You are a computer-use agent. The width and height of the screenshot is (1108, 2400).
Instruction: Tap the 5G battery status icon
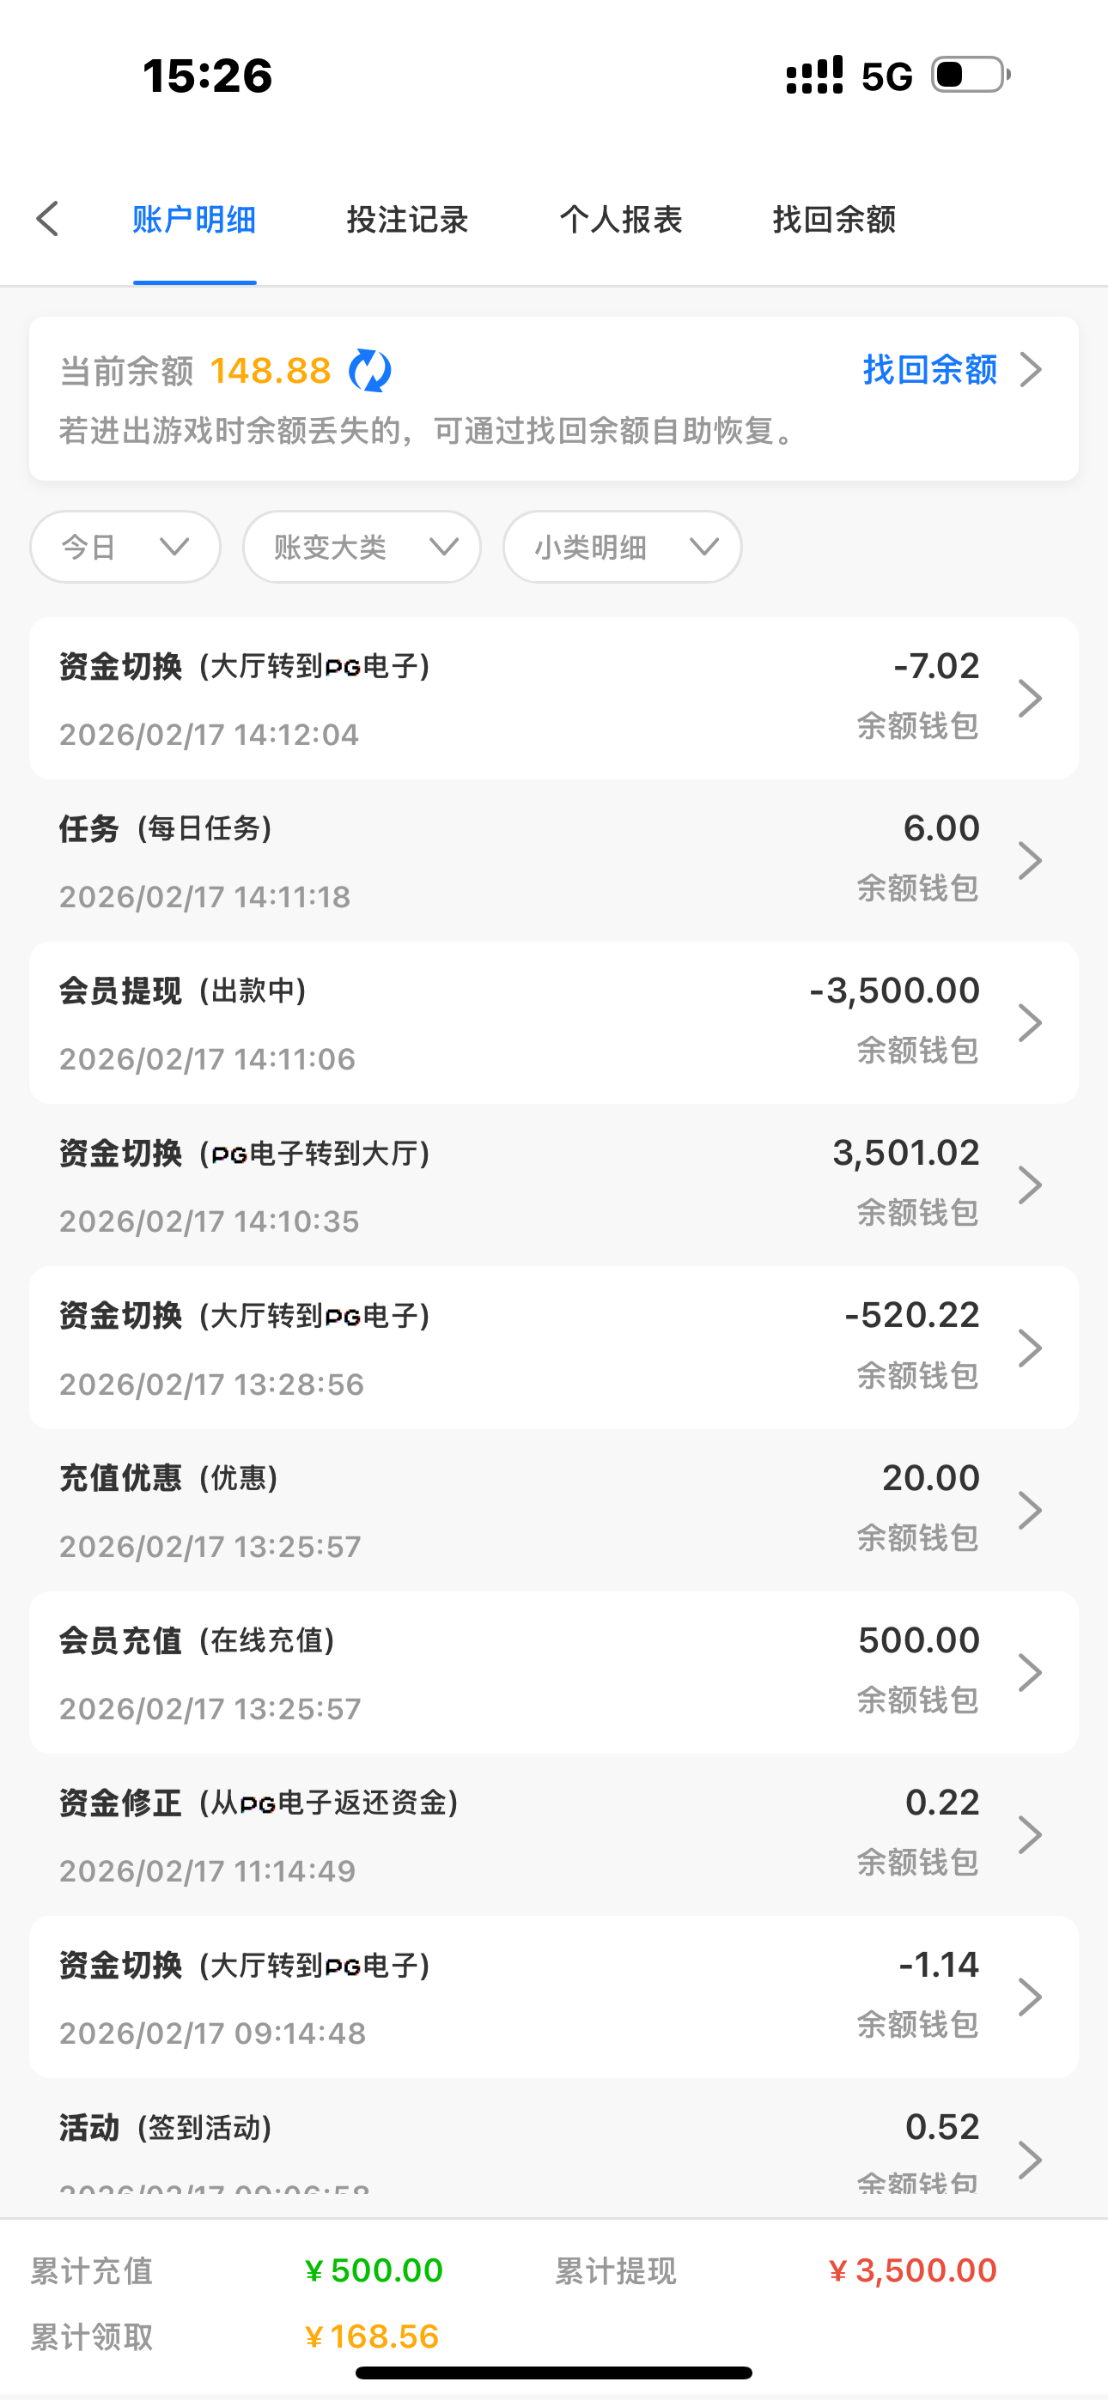click(x=970, y=75)
